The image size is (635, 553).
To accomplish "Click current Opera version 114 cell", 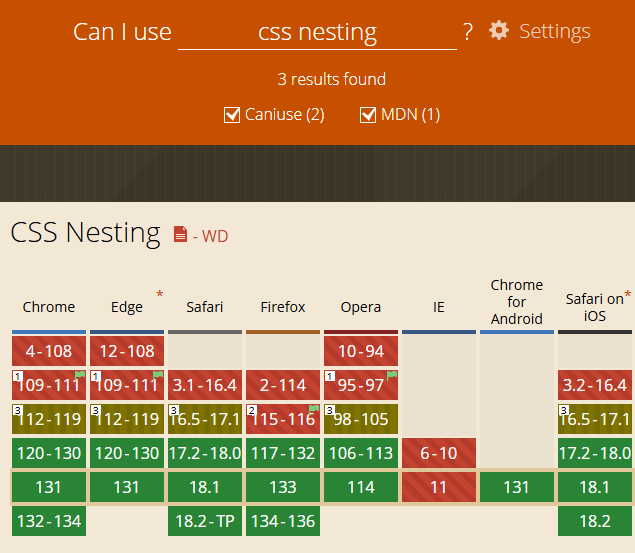I will (x=361, y=487).
